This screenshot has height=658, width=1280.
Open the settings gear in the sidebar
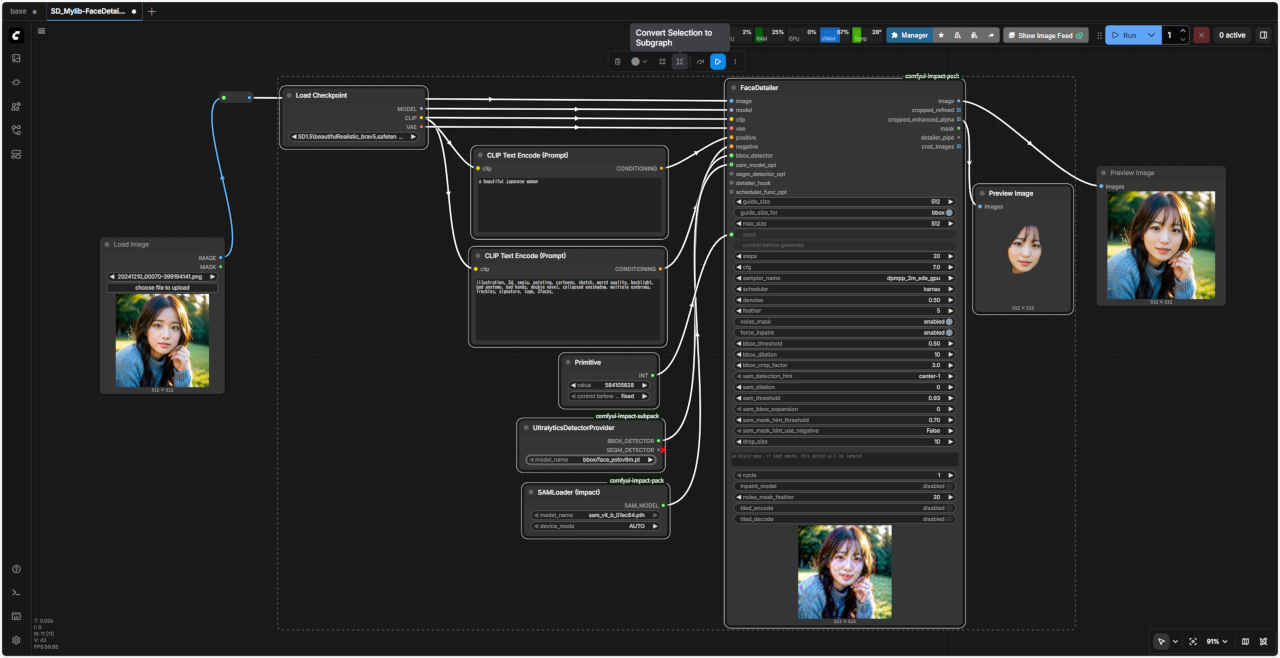click(x=16, y=640)
